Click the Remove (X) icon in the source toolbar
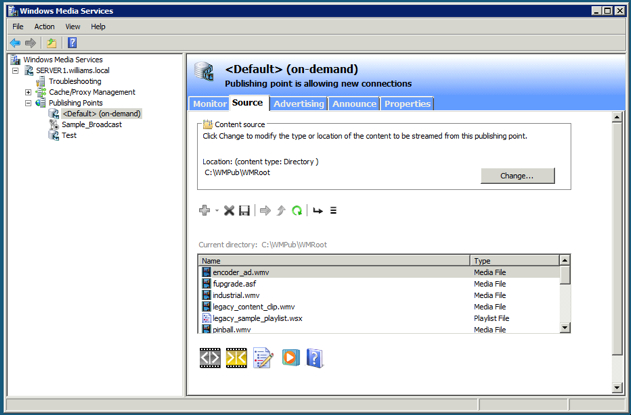This screenshot has height=415, width=631. (x=229, y=211)
